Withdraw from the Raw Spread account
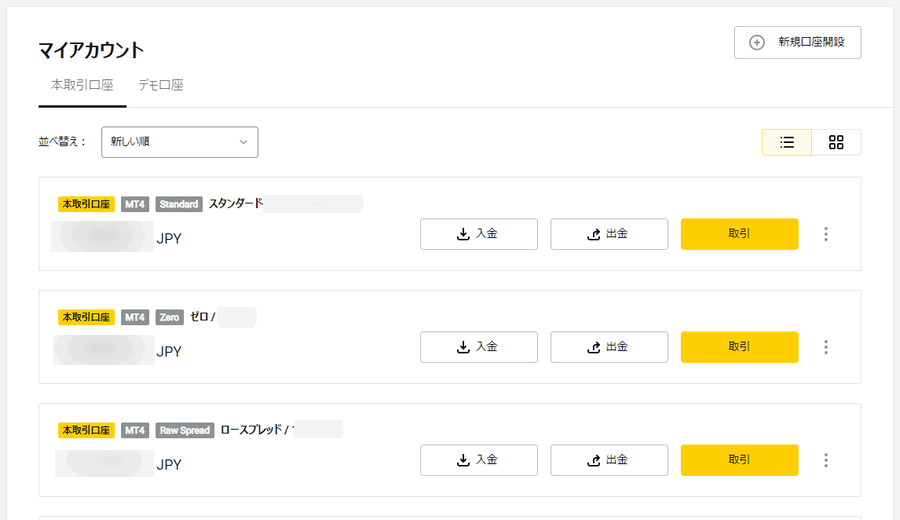This screenshot has height=520, width=900. 609,460
